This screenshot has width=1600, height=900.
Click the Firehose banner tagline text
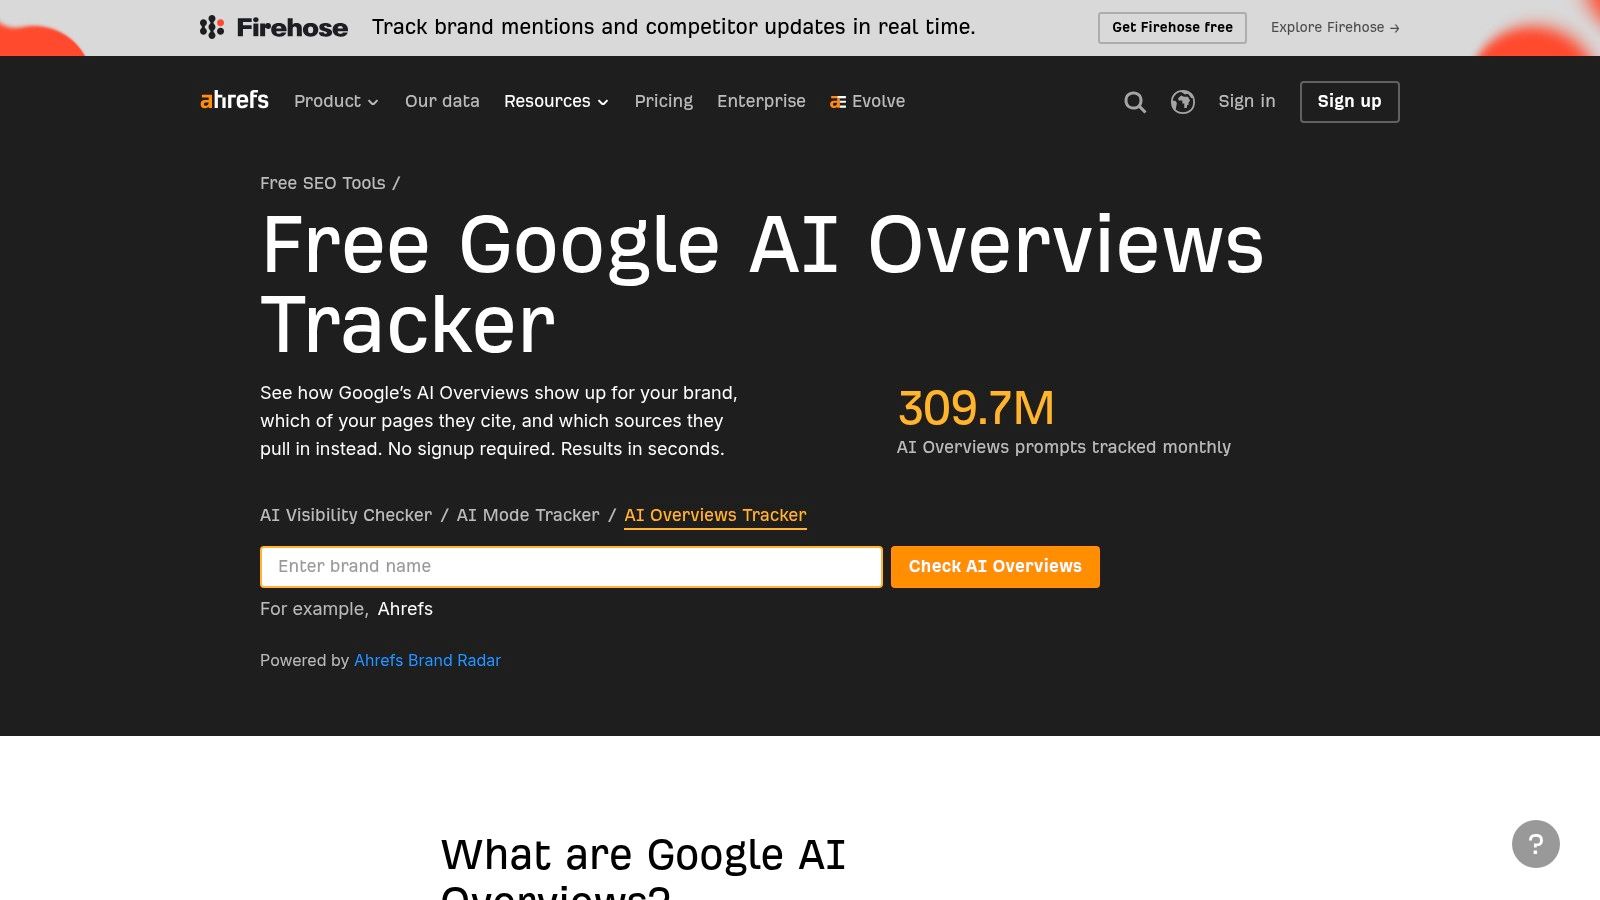point(674,27)
